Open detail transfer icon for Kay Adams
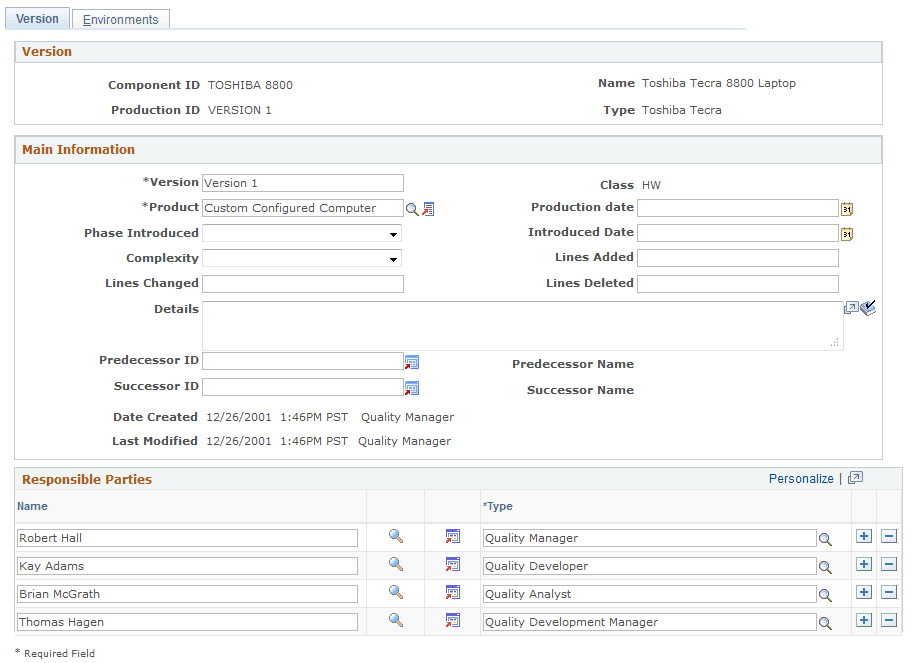 pos(452,565)
